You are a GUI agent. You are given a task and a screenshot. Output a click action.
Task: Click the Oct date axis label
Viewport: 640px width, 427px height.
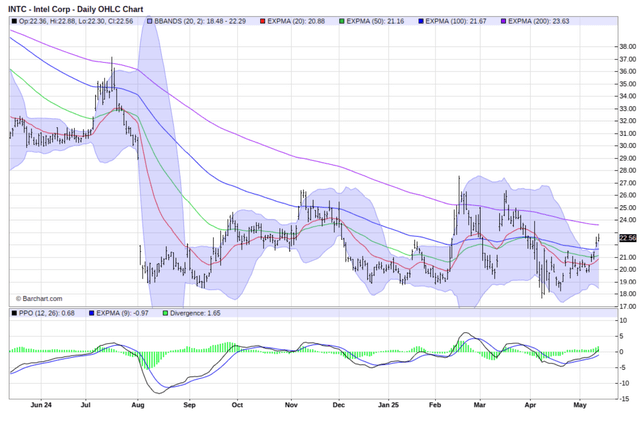pyautogui.click(x=237, y=405)
